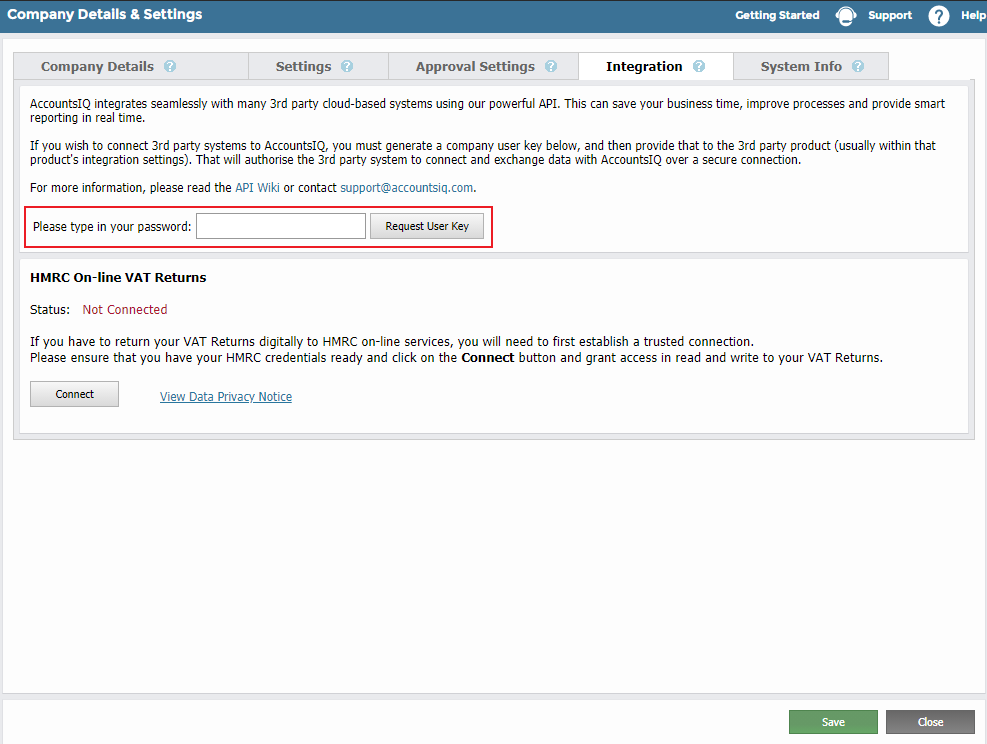Click help icon beside Integration tab
This screenshot has height=744, width=987.
tap(699, 66)
